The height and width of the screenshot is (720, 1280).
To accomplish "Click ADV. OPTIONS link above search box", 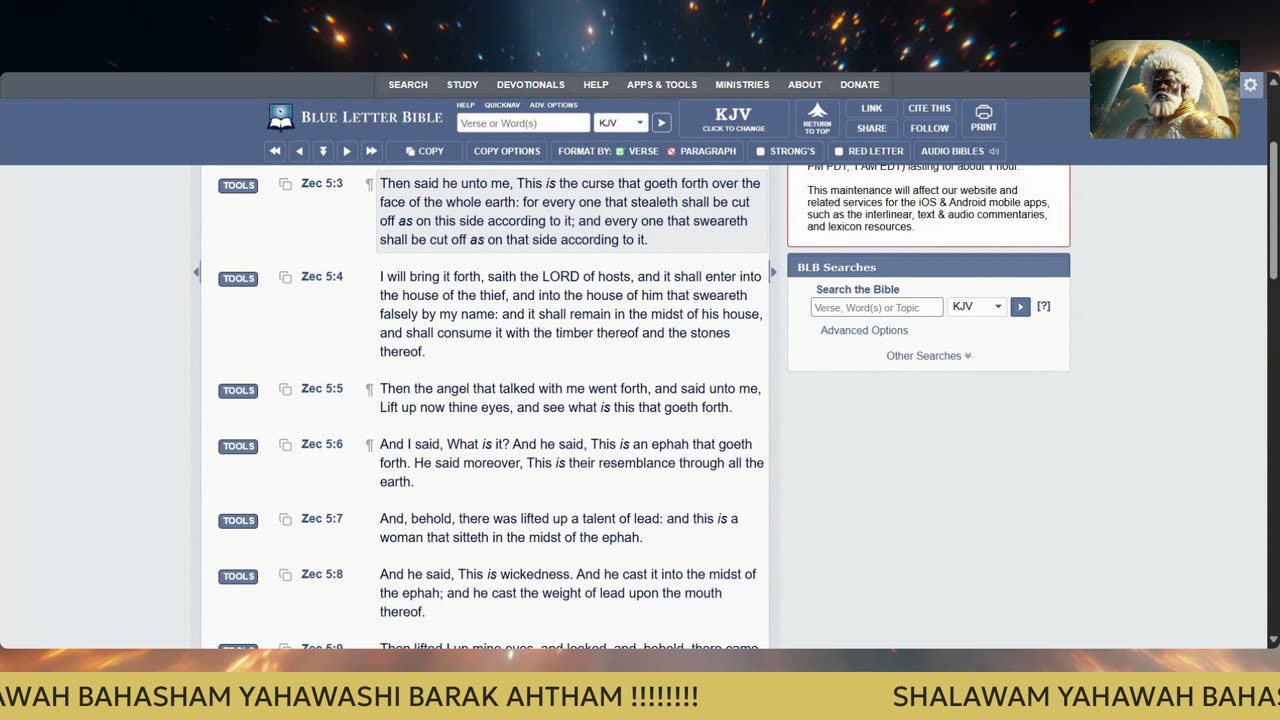I will (x=553, y=105).
